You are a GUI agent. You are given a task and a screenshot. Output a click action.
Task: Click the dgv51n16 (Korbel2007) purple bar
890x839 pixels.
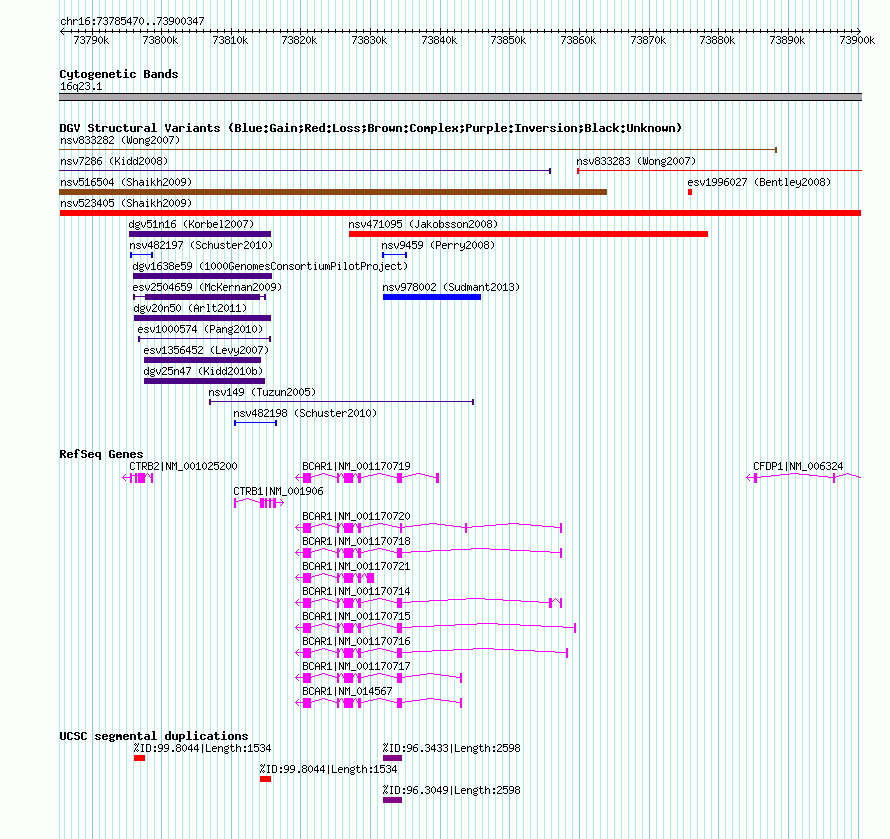click(200, 234)
